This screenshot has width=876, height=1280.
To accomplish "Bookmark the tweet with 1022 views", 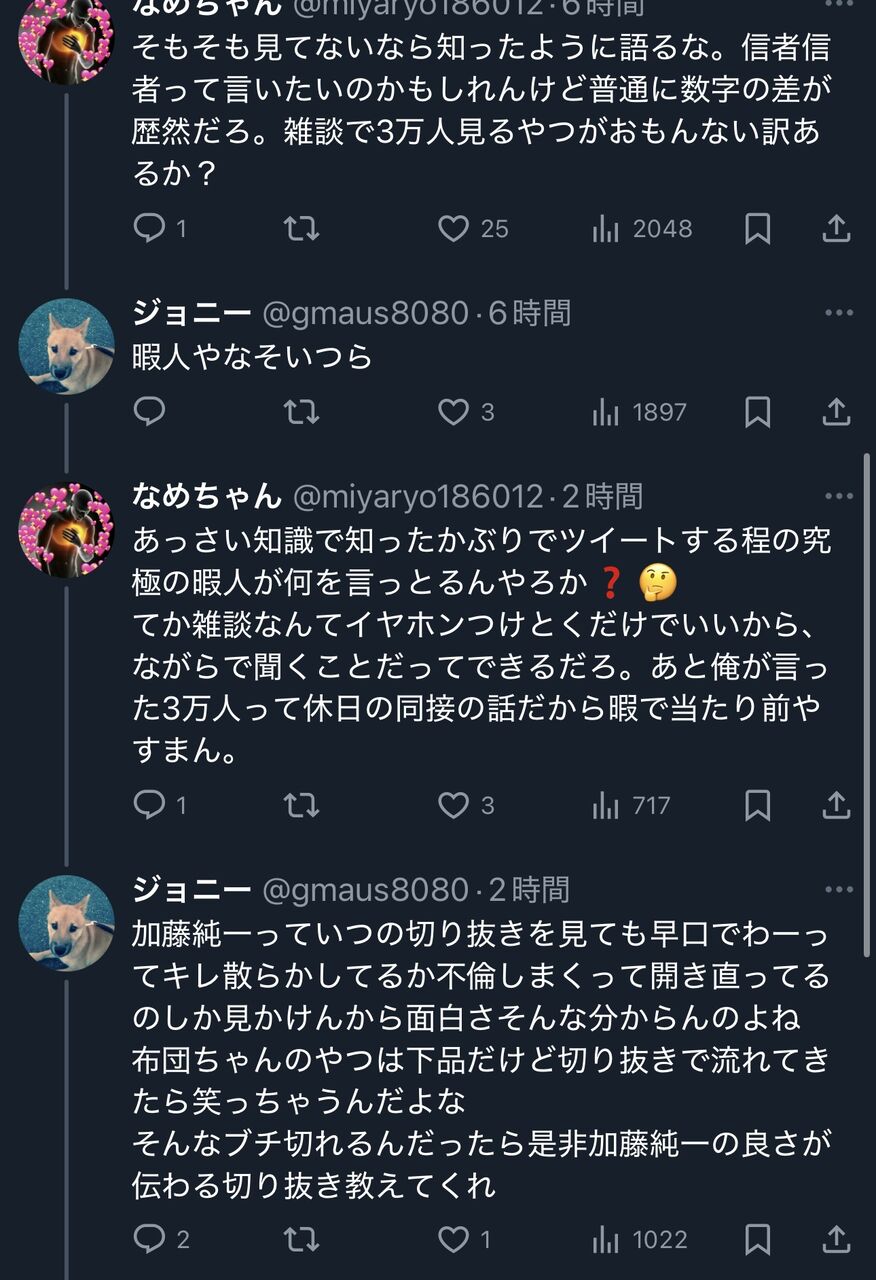I will coord(758,1240).
